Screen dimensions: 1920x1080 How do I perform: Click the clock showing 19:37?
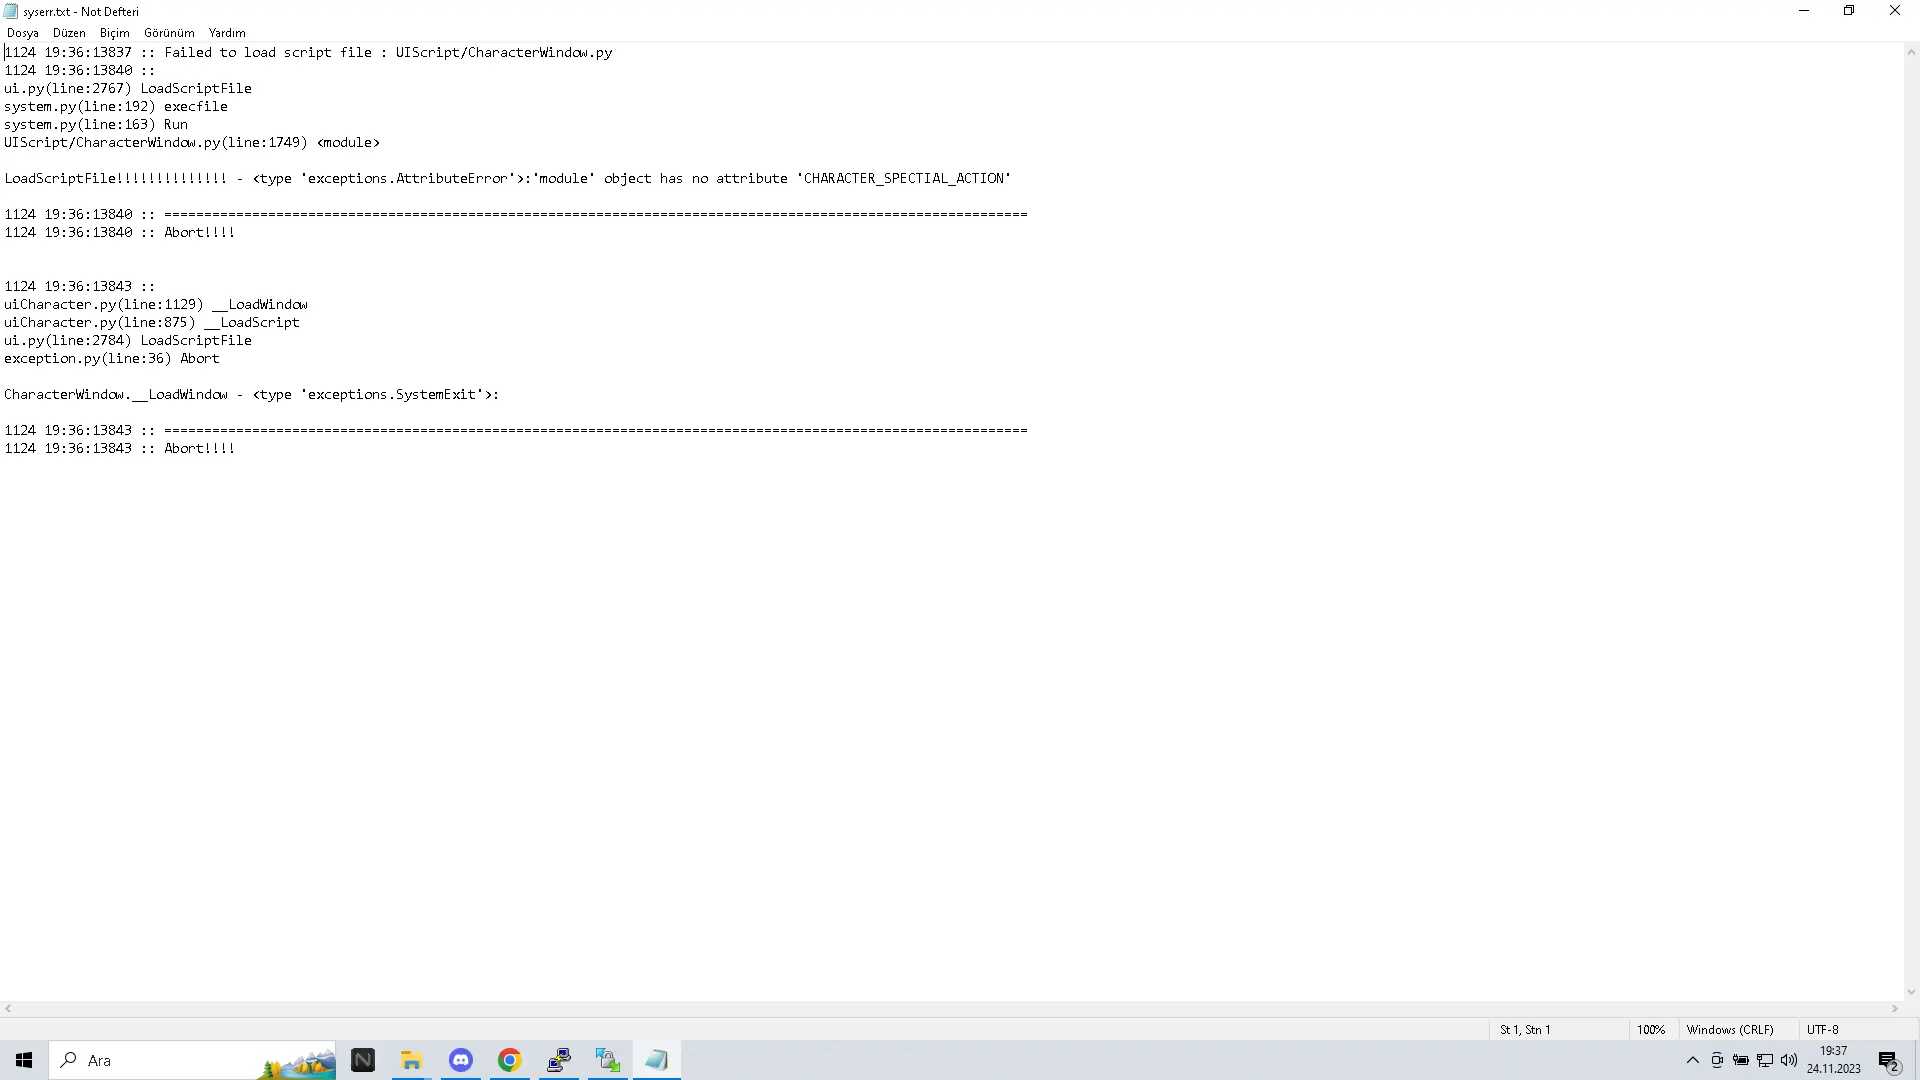tap(1833, 1059)
